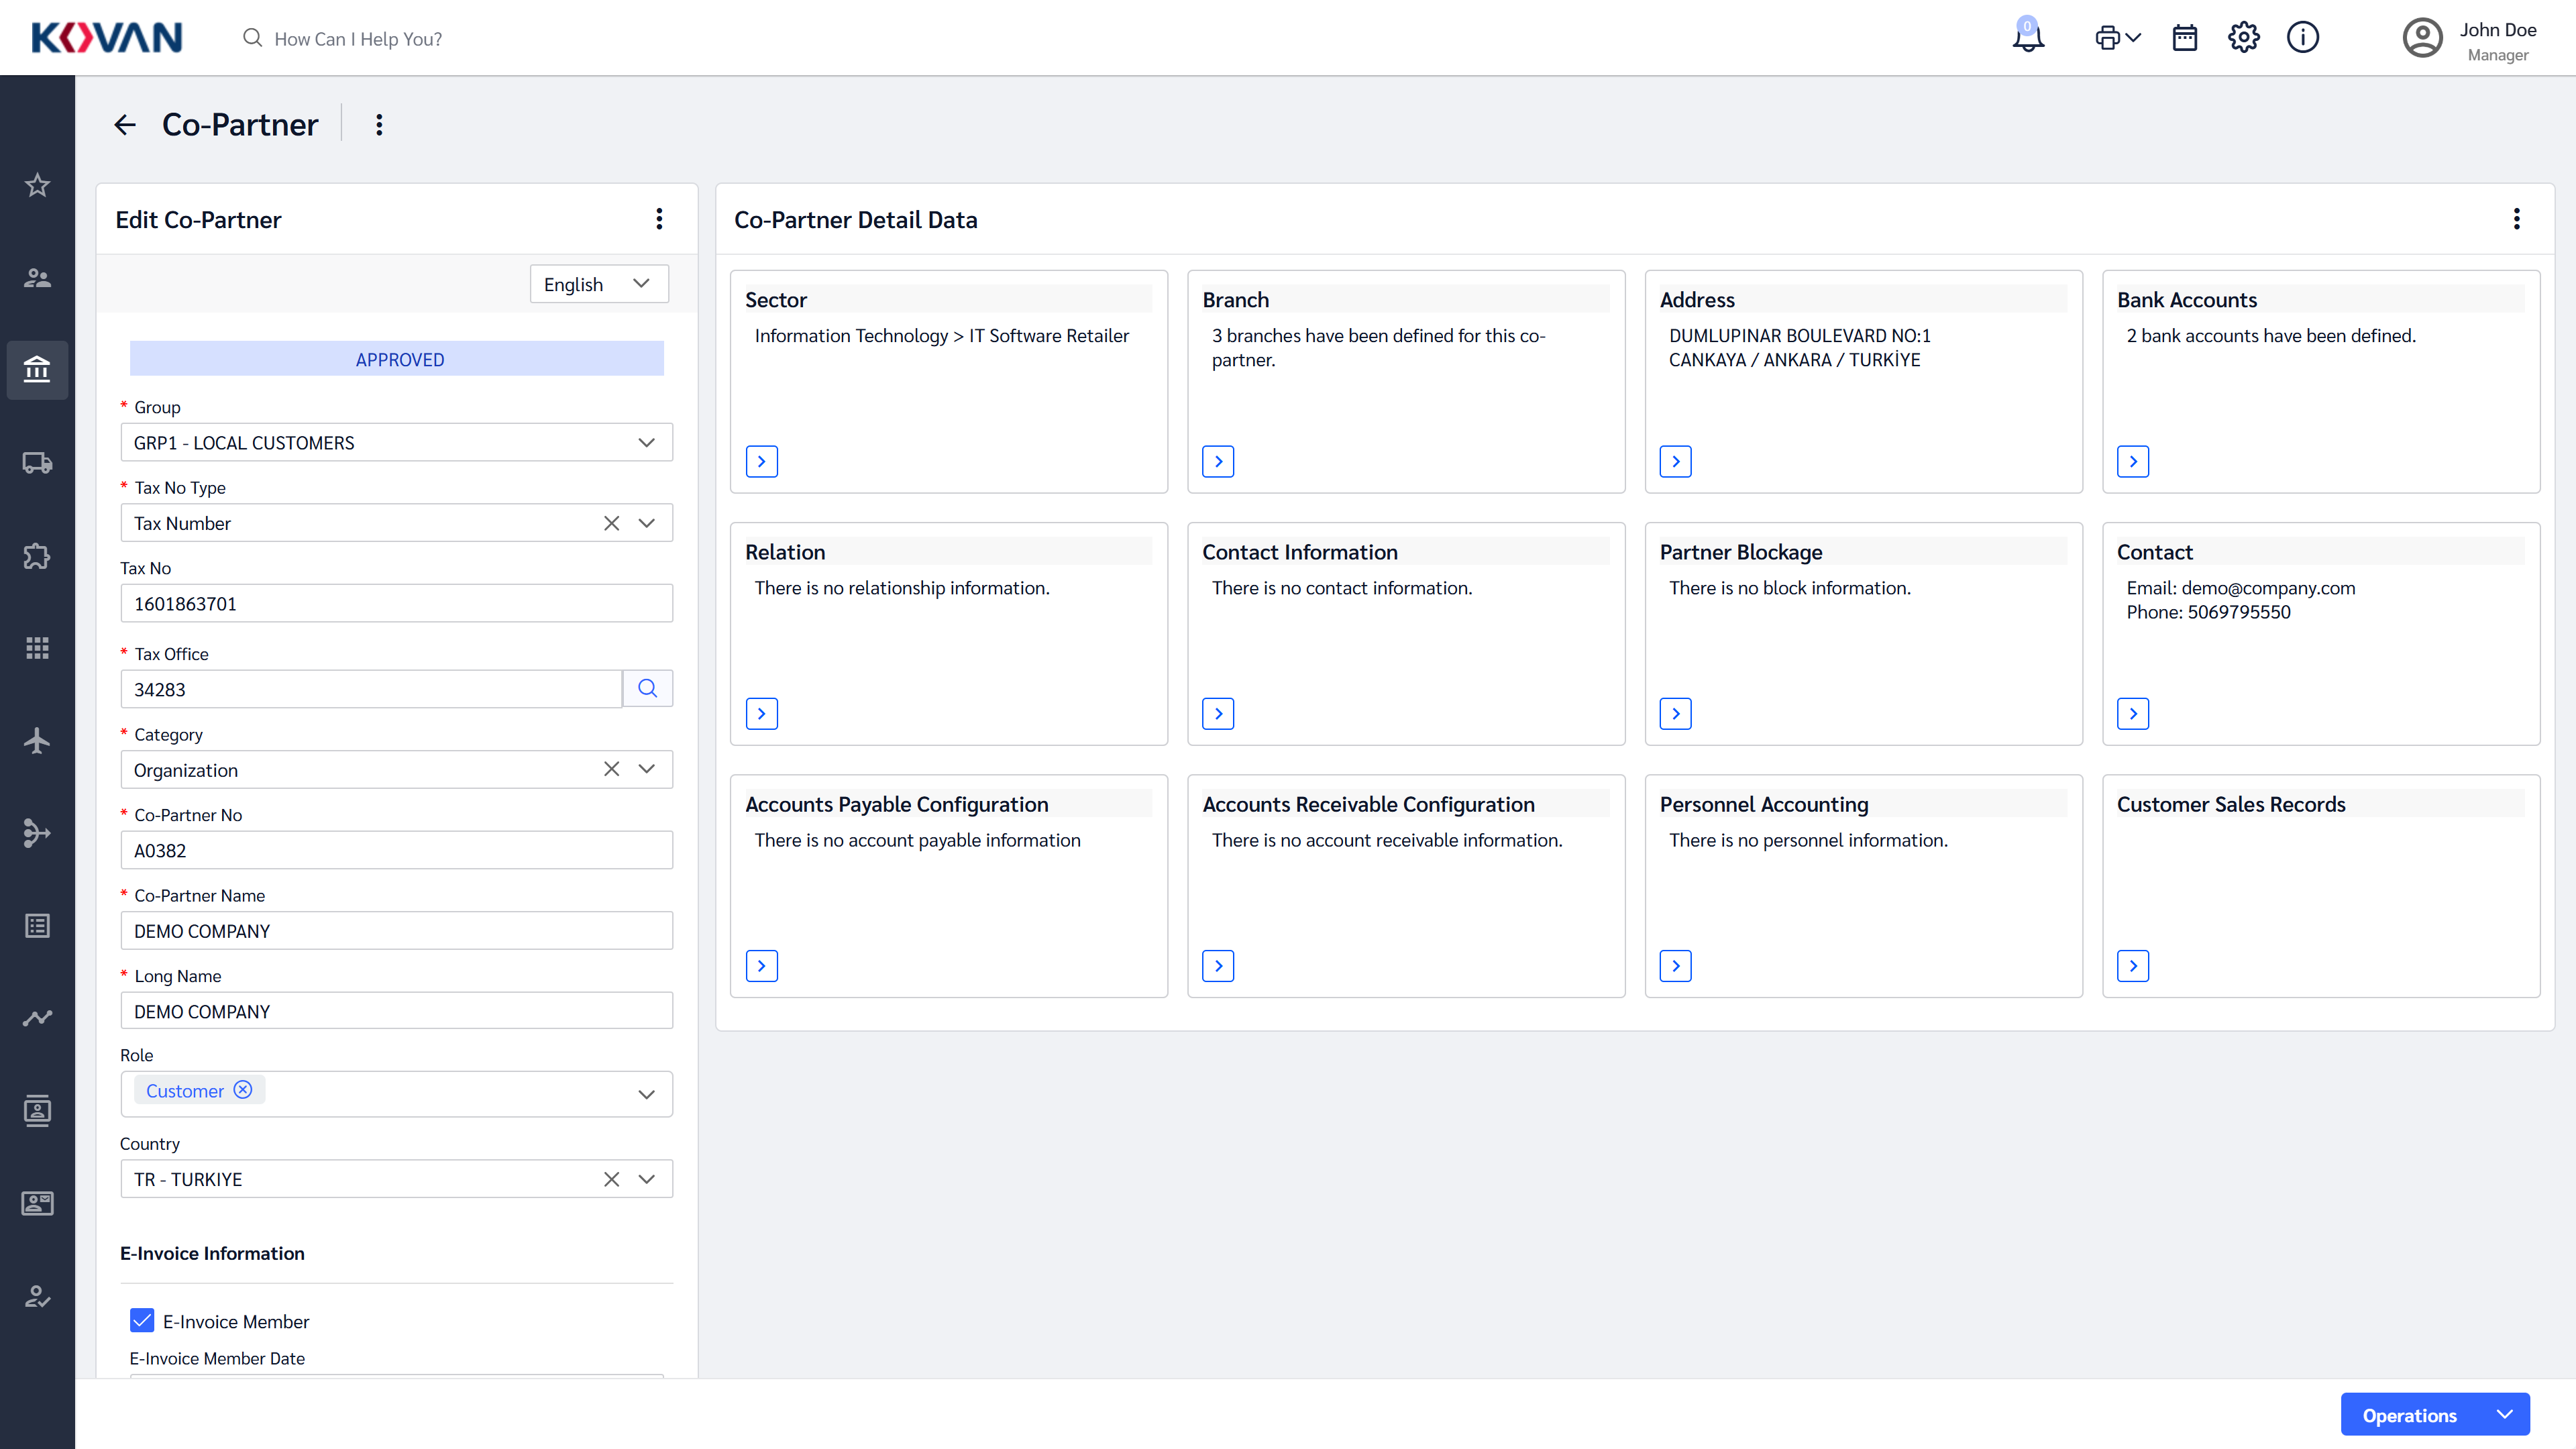Open the people icon in sidebar
This screenshot has width=2576, height=1449.
pos(37,278)
